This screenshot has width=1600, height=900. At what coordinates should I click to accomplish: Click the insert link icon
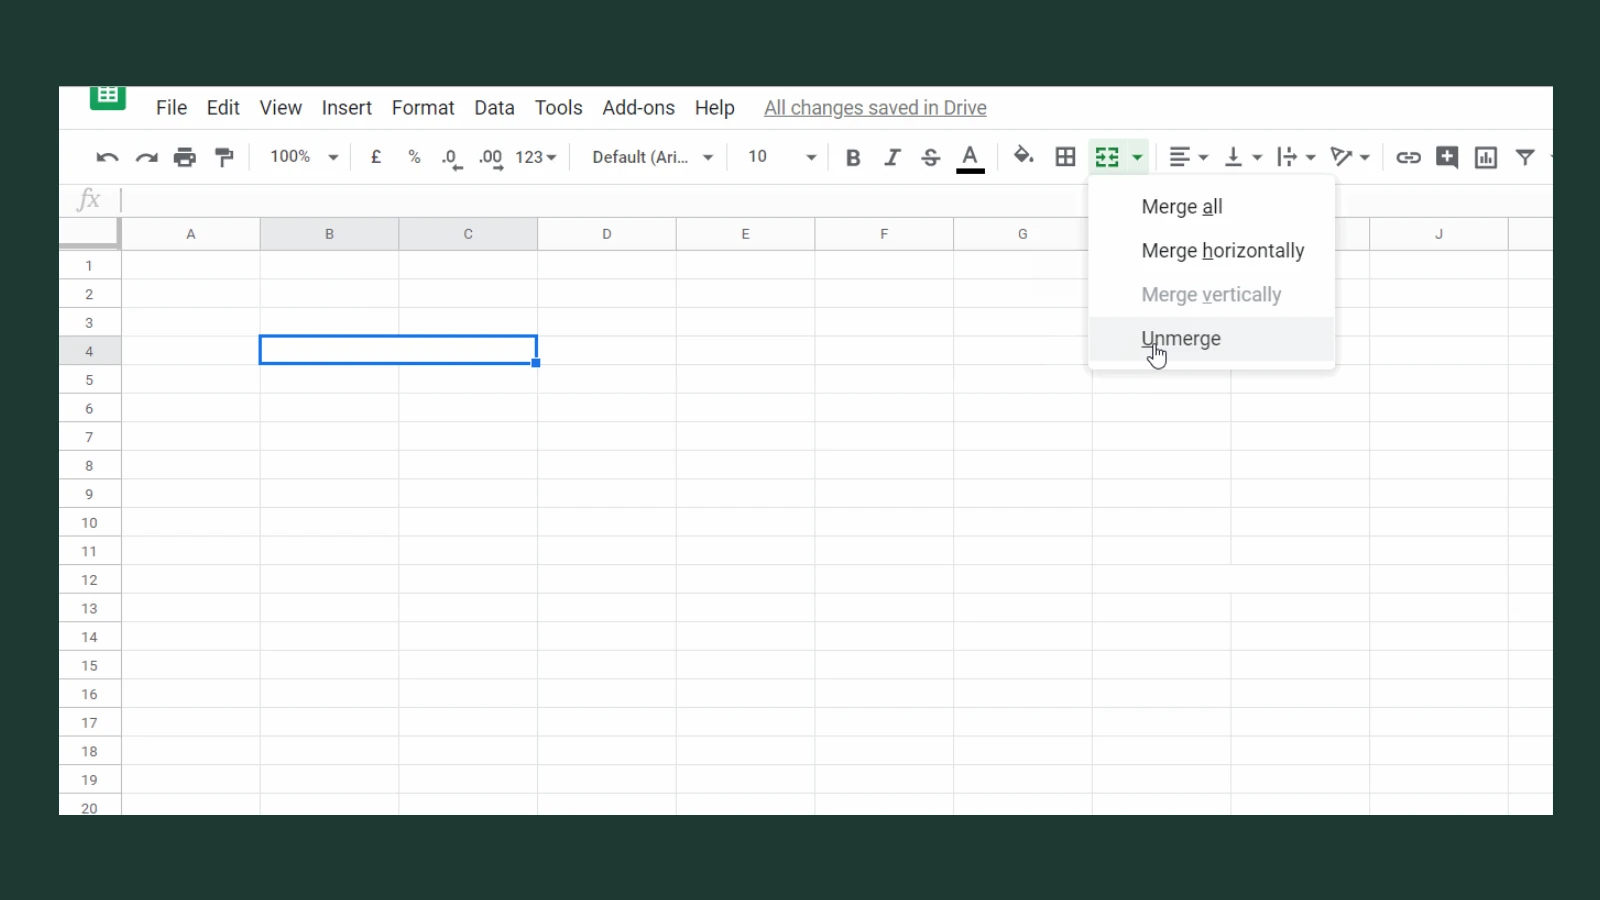coord(1408,157)
